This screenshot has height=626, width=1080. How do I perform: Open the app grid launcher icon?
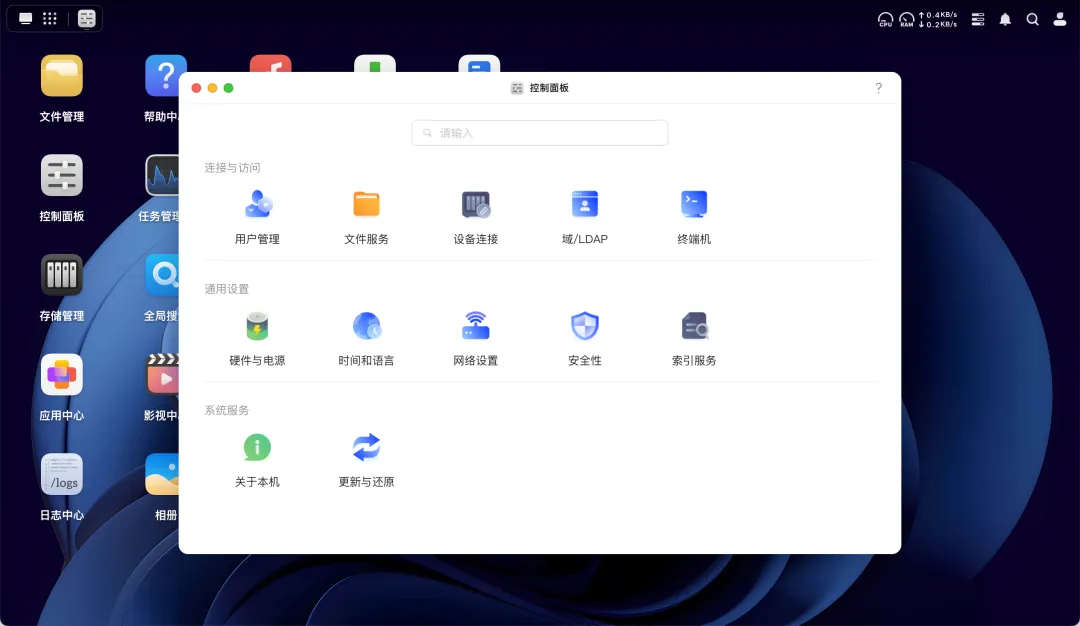50,19
